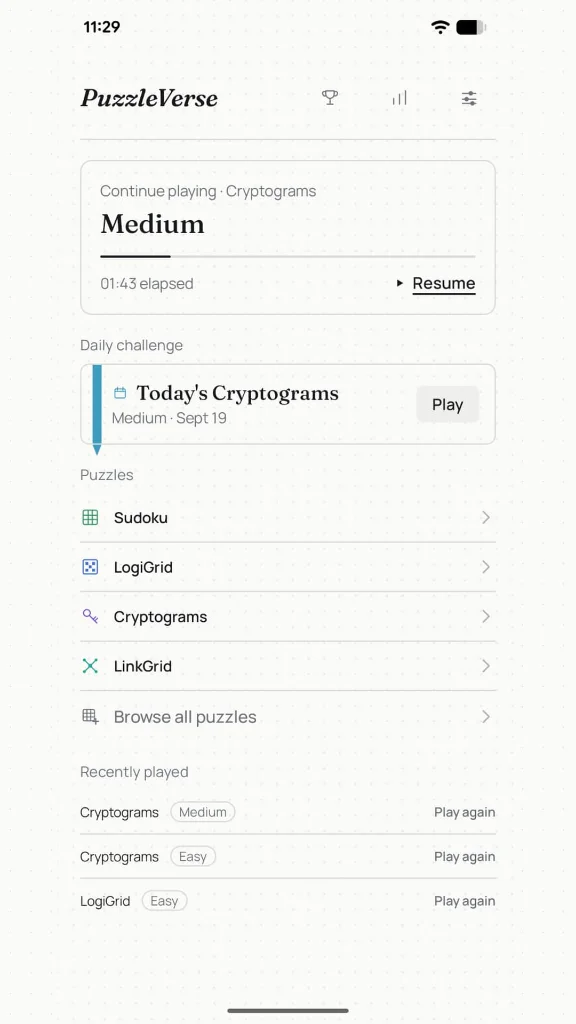This screenshot has height=1024, width=576.
Task: Open the bar chart statistics icon
Action: (x=399, y=98)
